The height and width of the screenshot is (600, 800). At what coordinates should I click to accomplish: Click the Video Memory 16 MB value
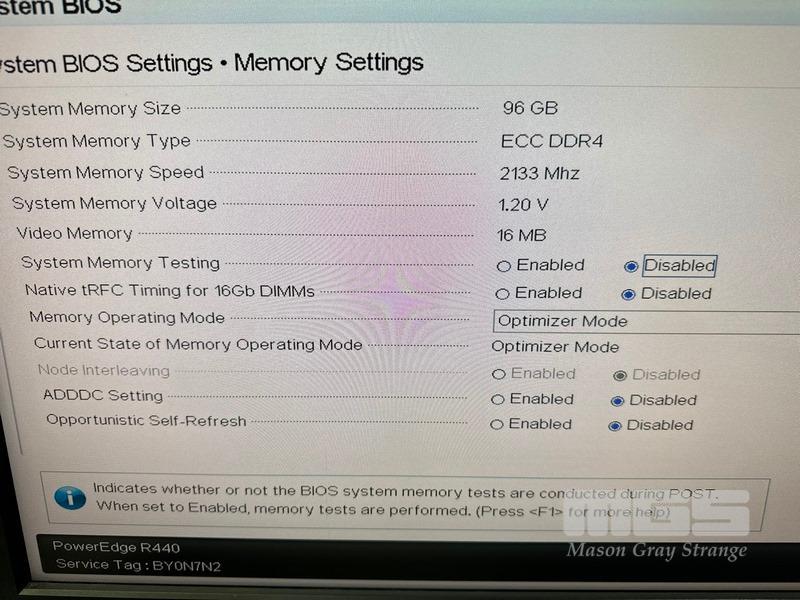[521, 235]
